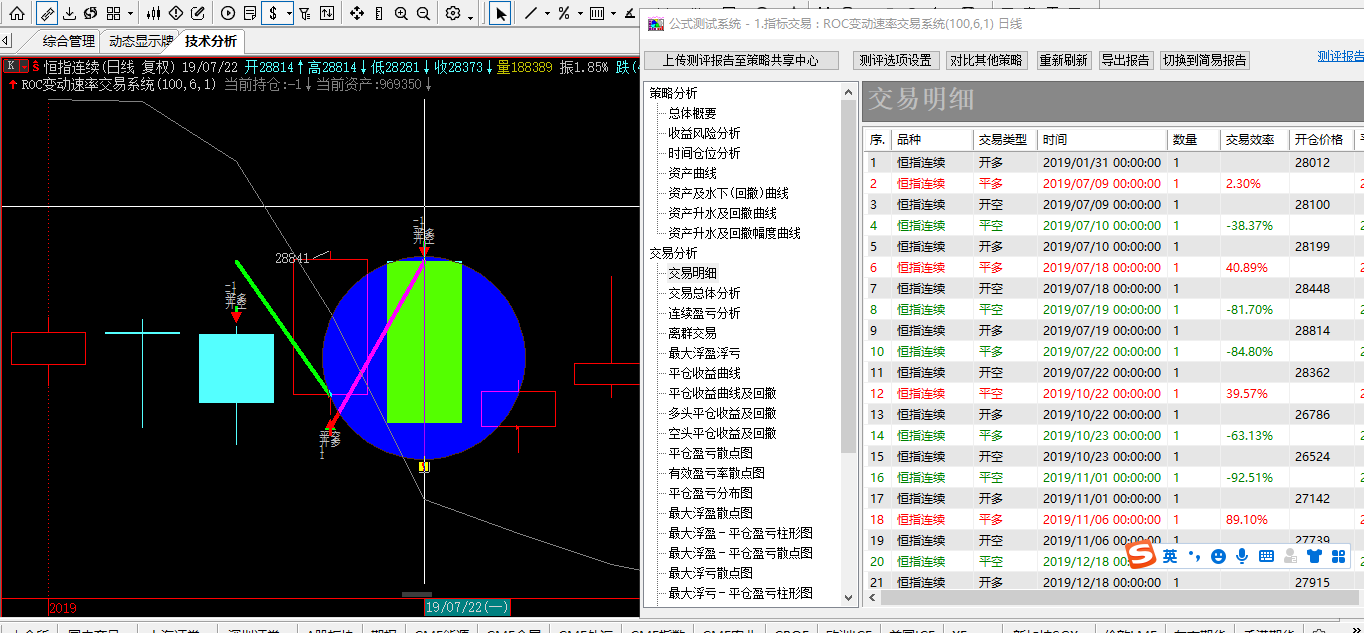This screenshot has height=633, width=1364.
Task: Click the up-down arrows sort icon
Action: (x=327, y=13)
